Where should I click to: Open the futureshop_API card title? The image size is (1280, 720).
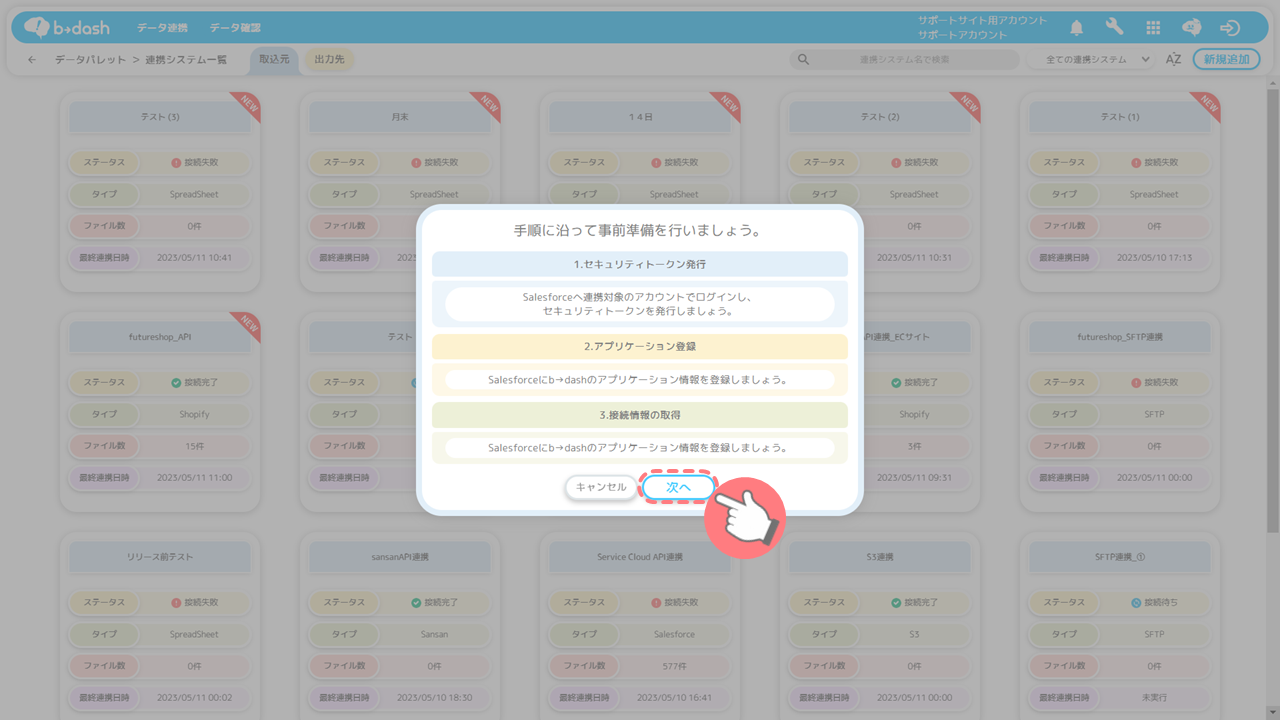(160, 338)
